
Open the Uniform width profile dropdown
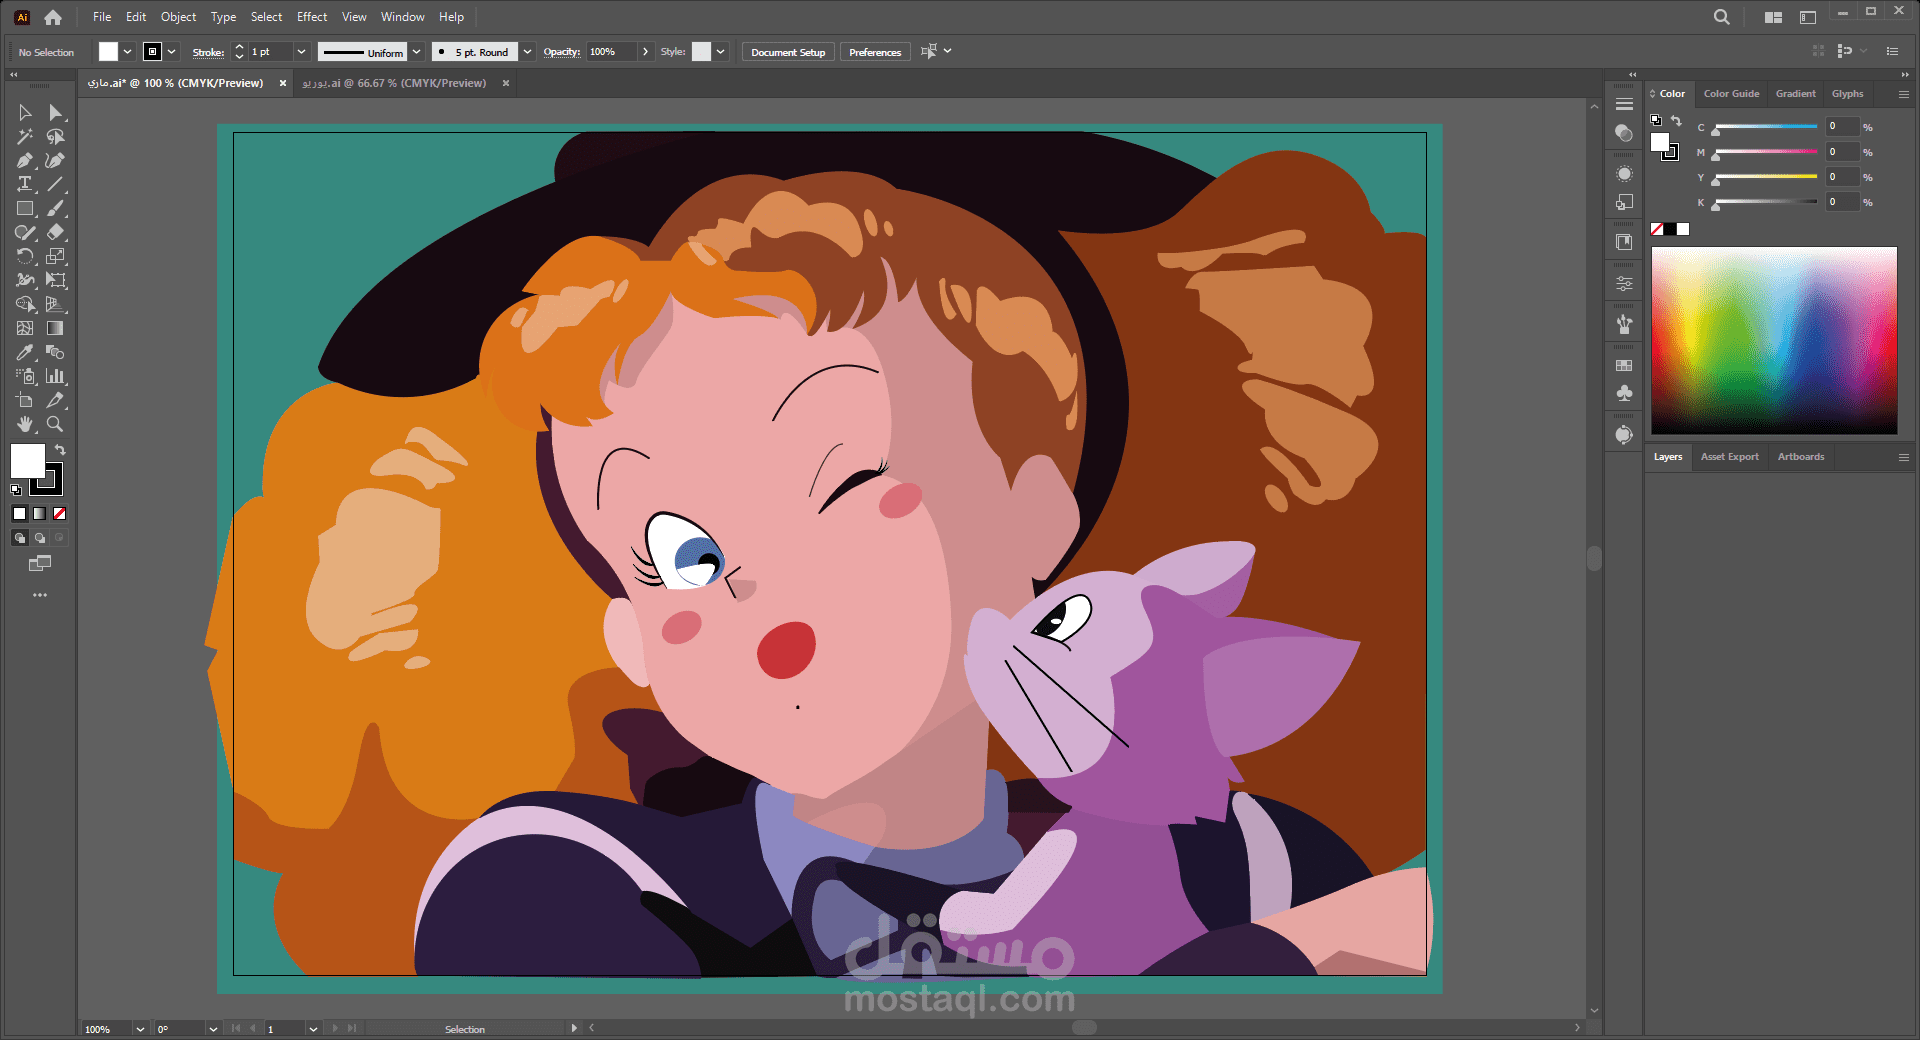(417, 52)
